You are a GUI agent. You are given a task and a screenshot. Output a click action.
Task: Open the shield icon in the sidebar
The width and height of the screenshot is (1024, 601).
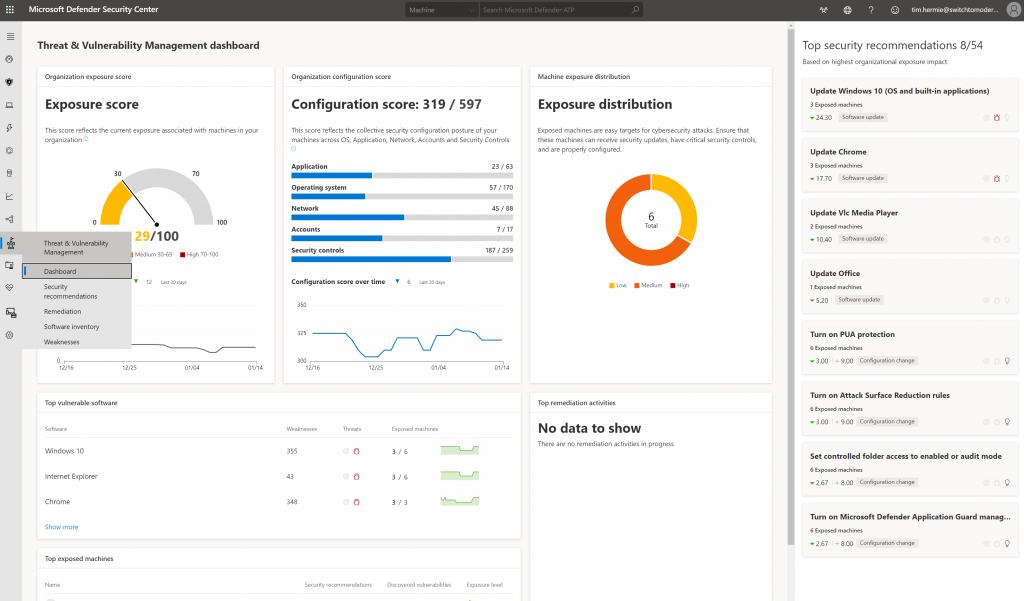(x=10, y=82)
